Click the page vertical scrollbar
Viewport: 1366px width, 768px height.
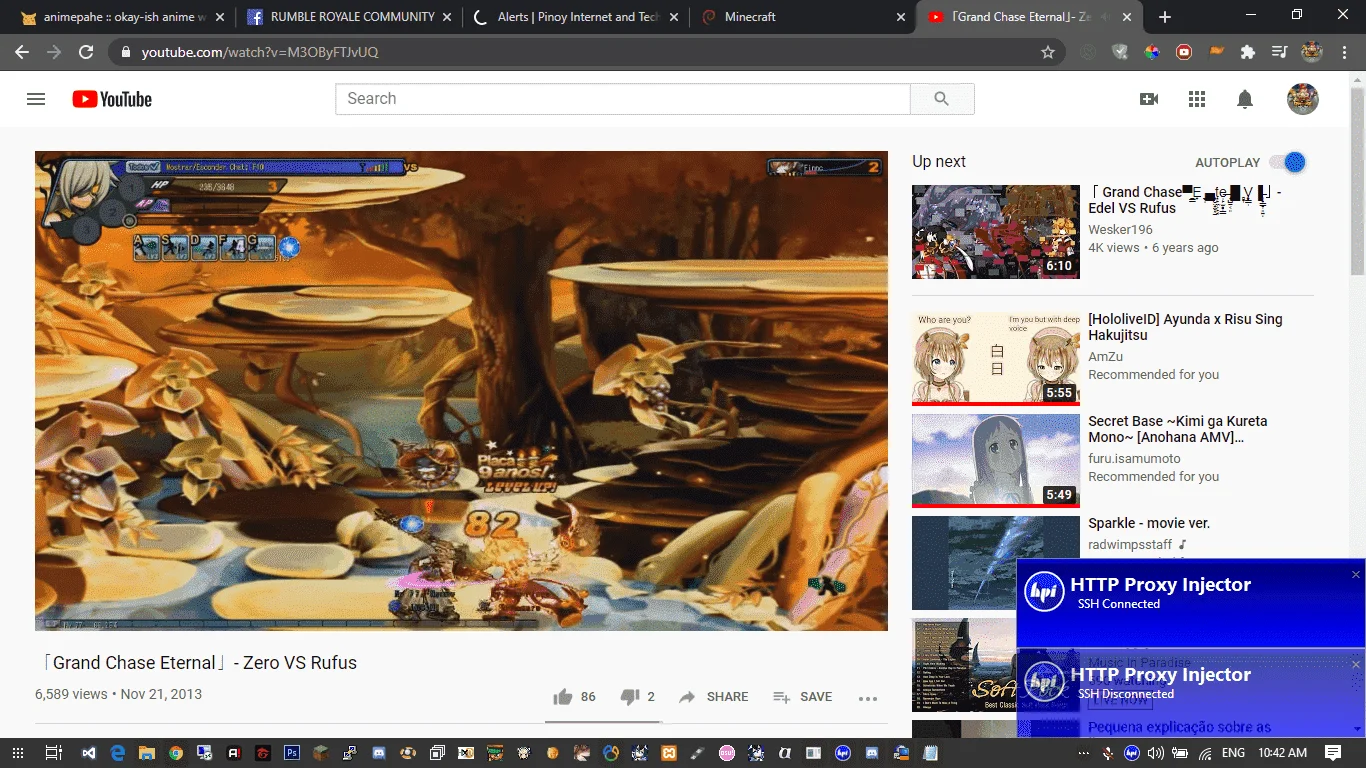1358,180
